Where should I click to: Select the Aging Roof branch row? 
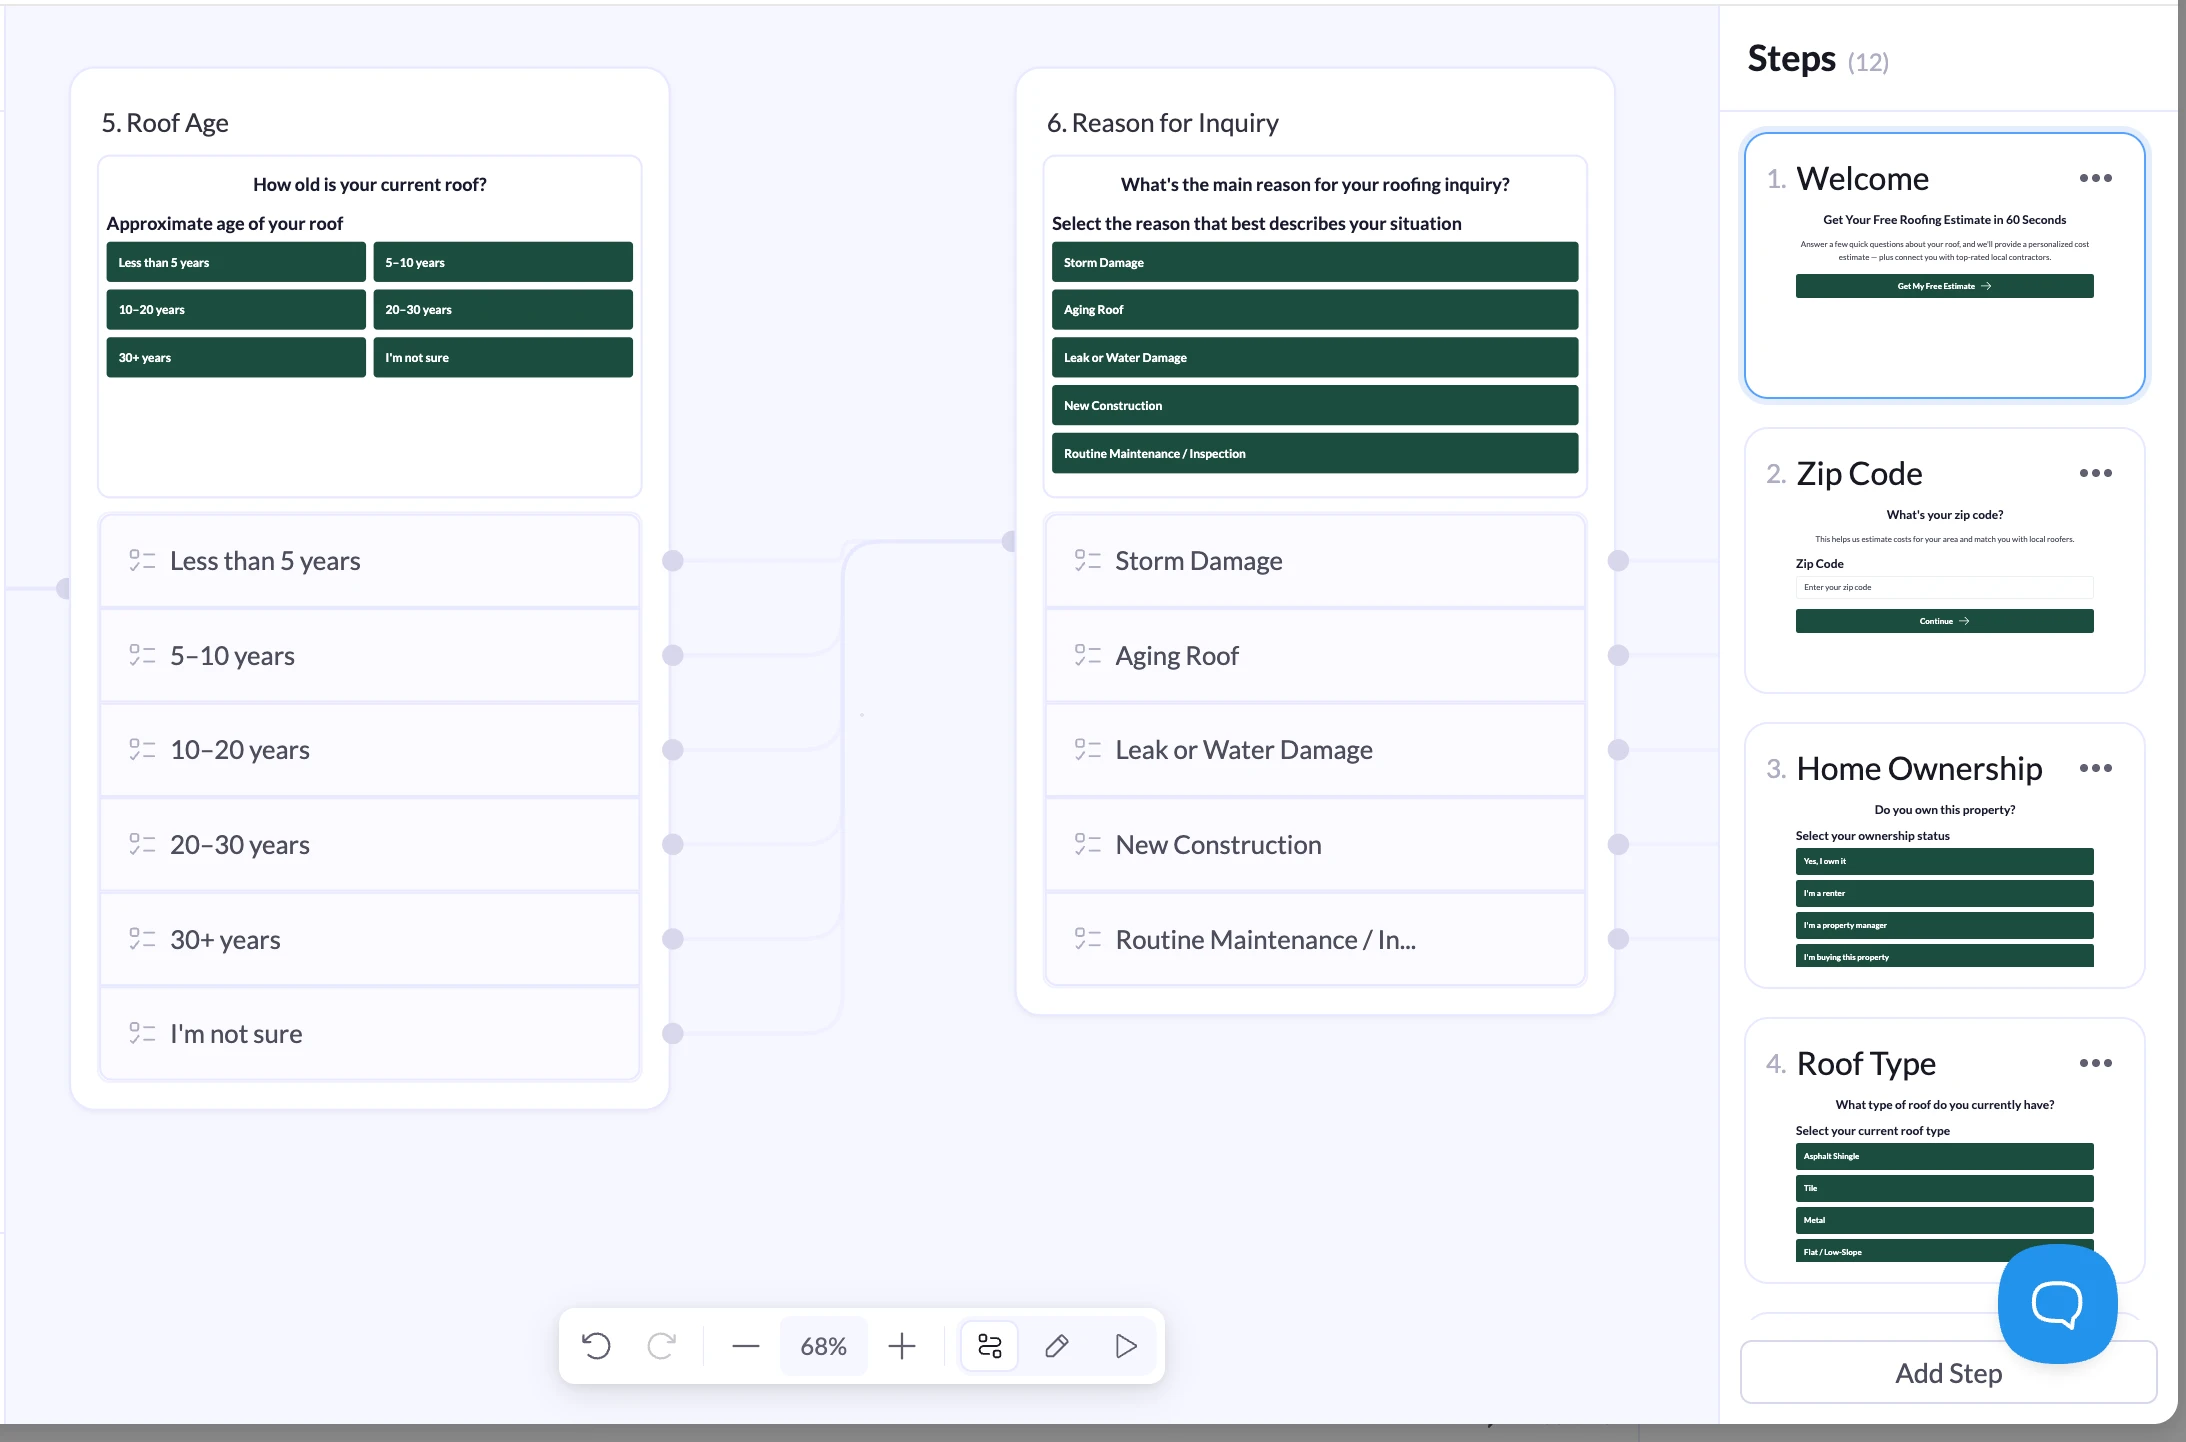click(x=1315, y=656)
